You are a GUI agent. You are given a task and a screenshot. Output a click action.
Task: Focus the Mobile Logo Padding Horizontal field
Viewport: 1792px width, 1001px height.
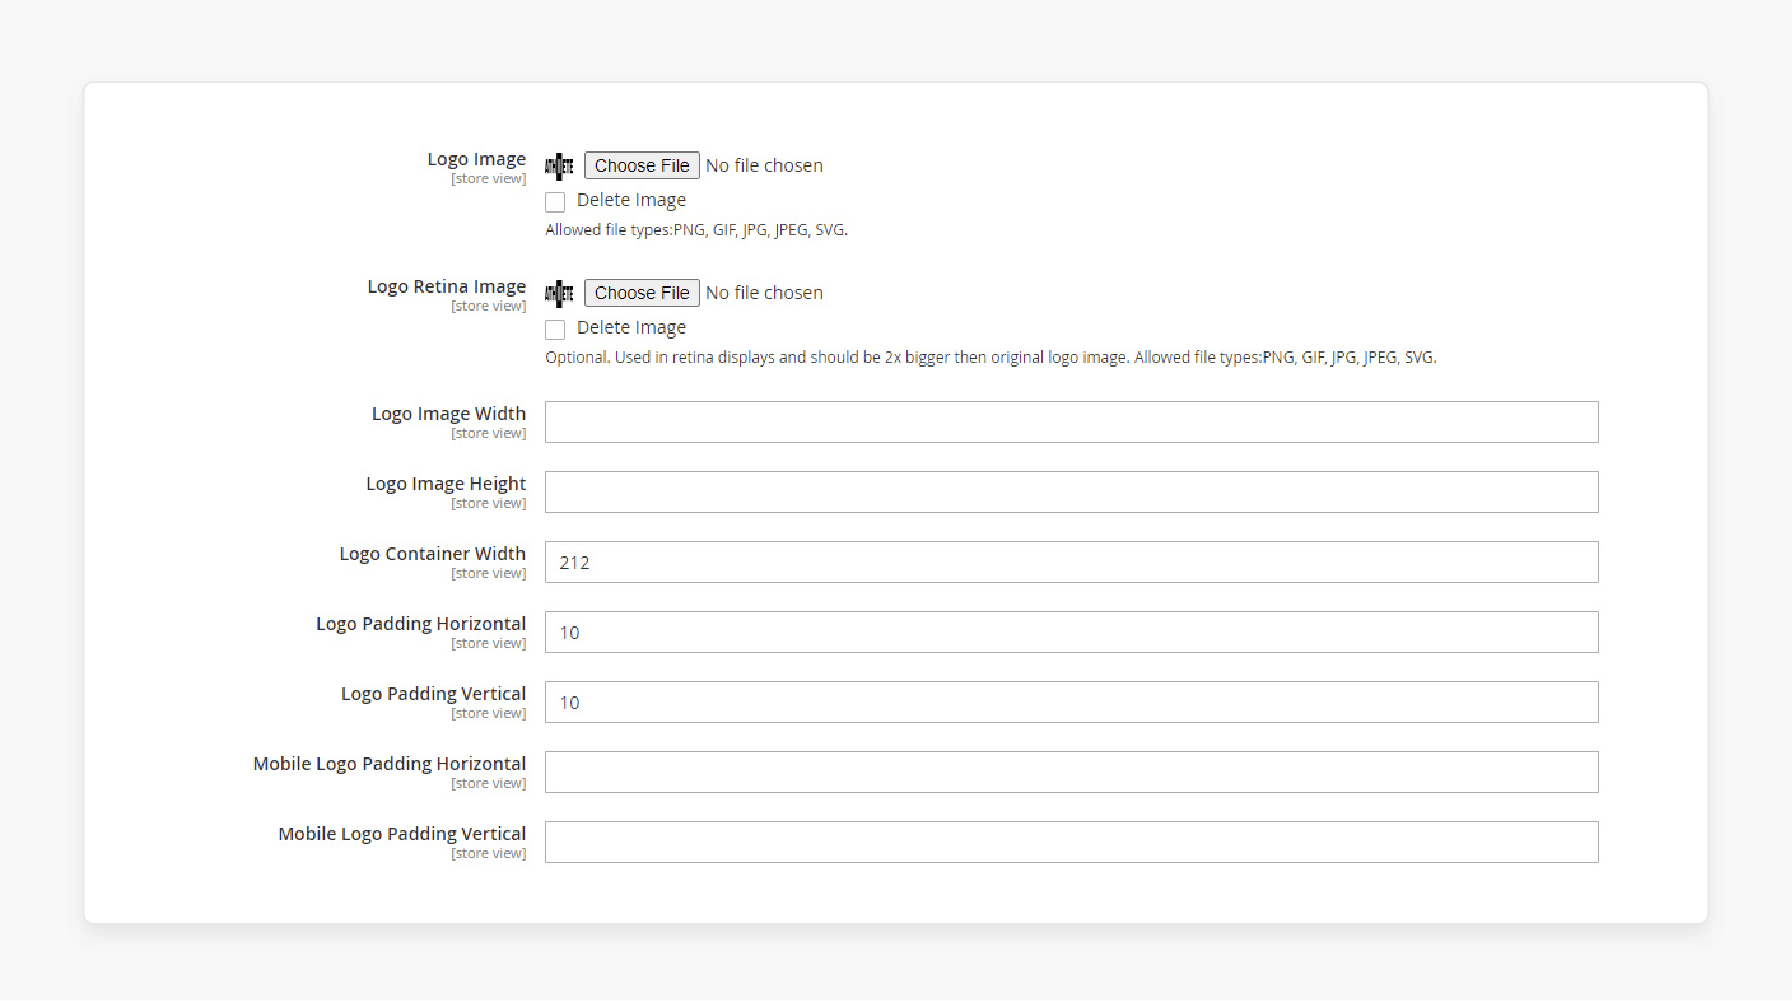tap(1071, 772)
